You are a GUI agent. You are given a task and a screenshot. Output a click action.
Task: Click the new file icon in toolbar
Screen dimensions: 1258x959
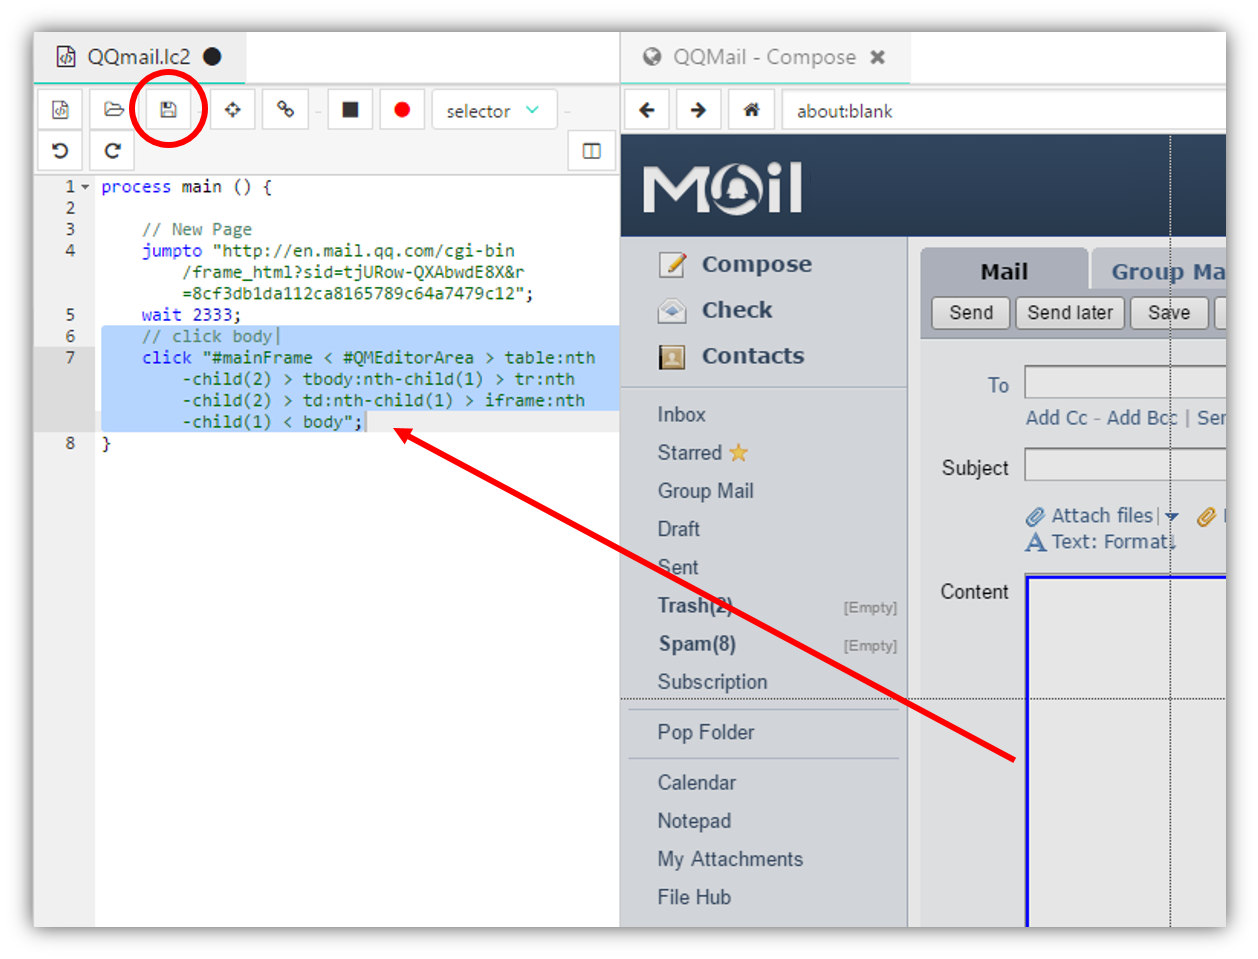coord(60,110)
